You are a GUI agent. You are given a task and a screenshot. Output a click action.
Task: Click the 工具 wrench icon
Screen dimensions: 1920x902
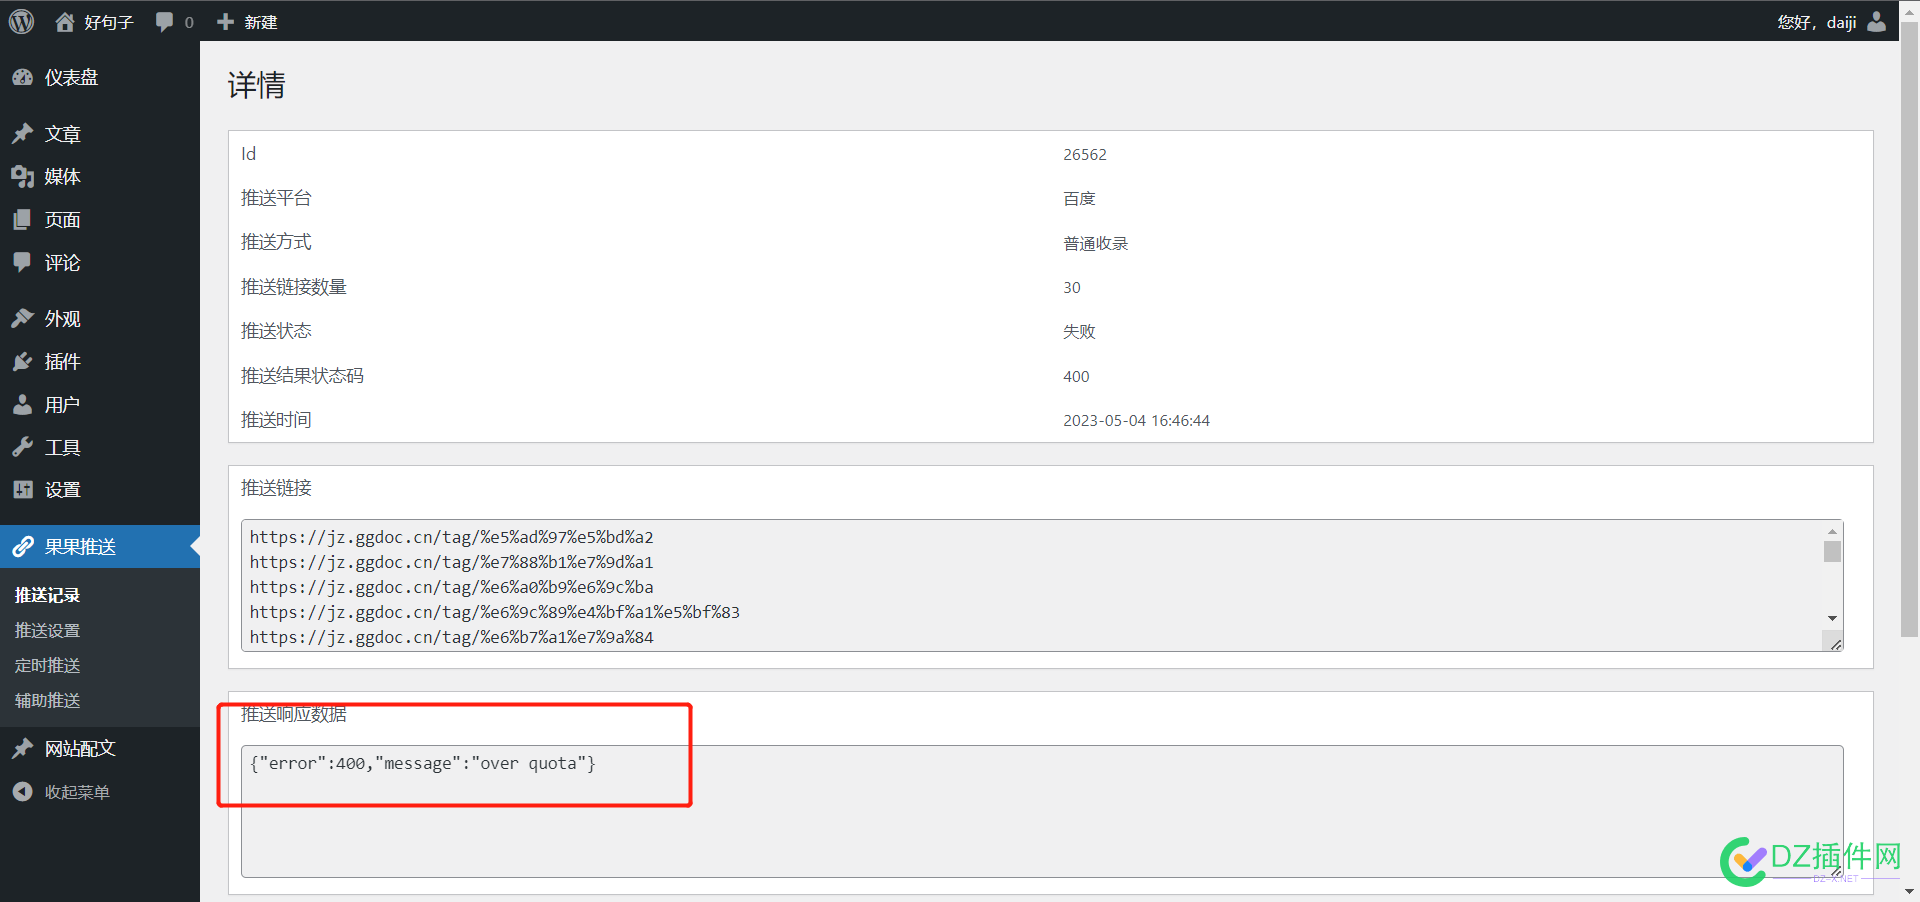22,447
